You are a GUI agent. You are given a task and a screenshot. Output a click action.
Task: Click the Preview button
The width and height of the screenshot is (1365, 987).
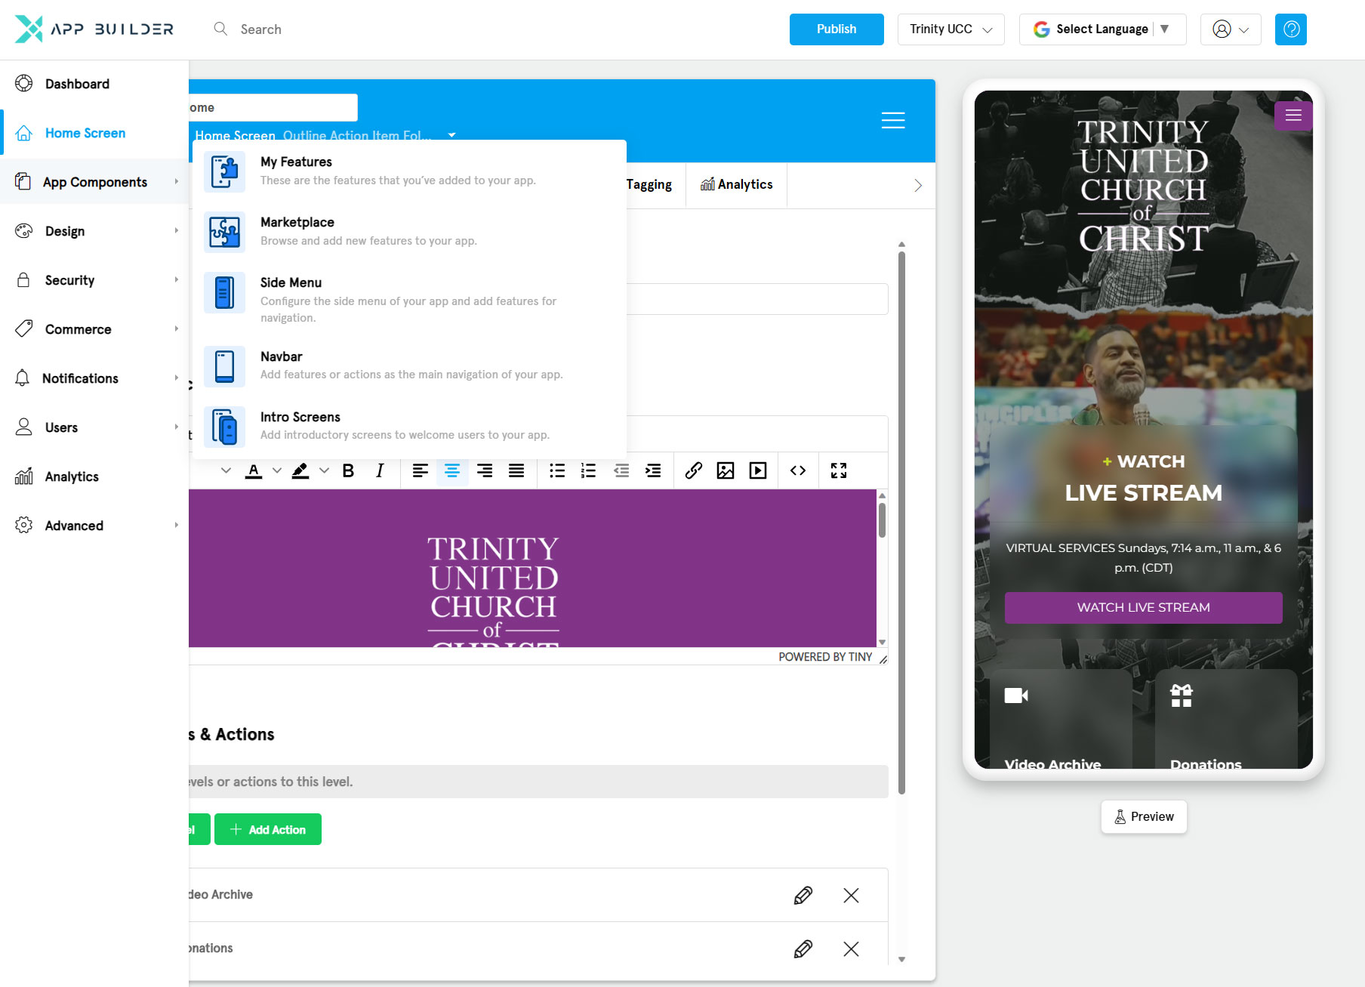click(x=1144, y=817)
